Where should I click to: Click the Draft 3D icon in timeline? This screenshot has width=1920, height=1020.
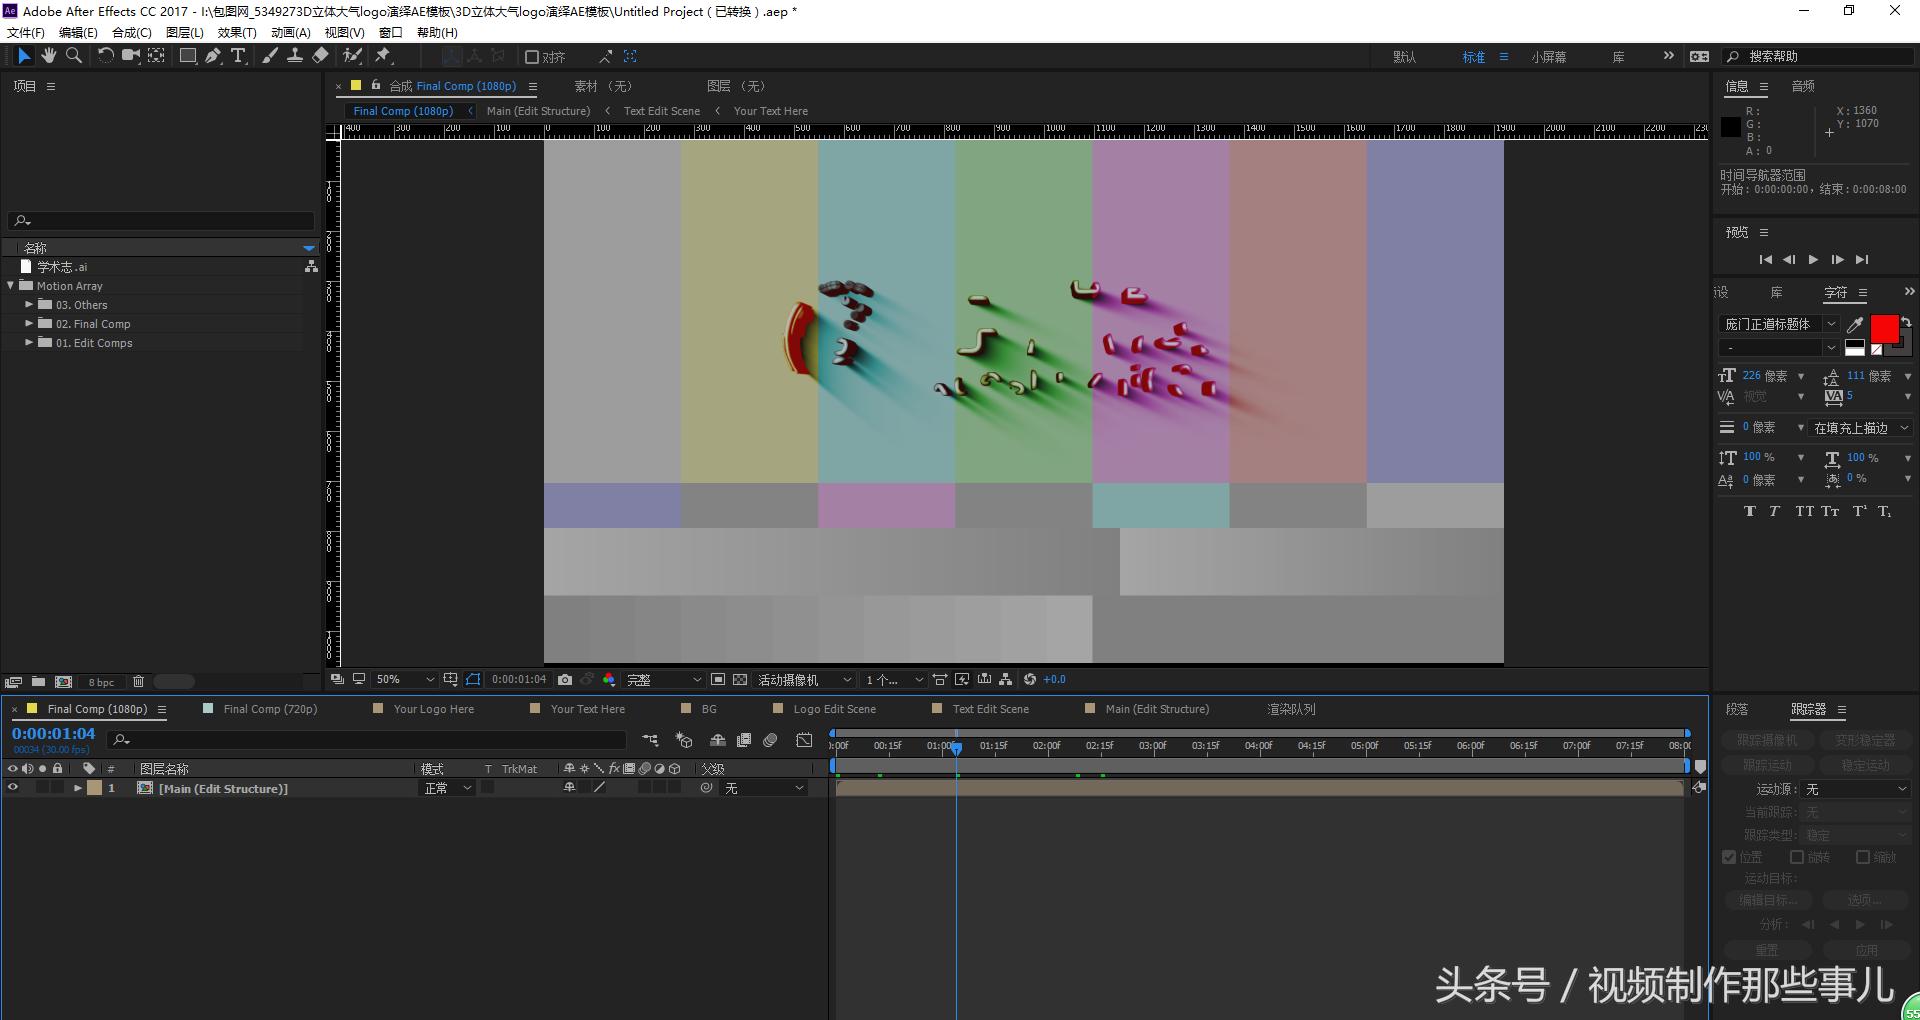point(685,740)
